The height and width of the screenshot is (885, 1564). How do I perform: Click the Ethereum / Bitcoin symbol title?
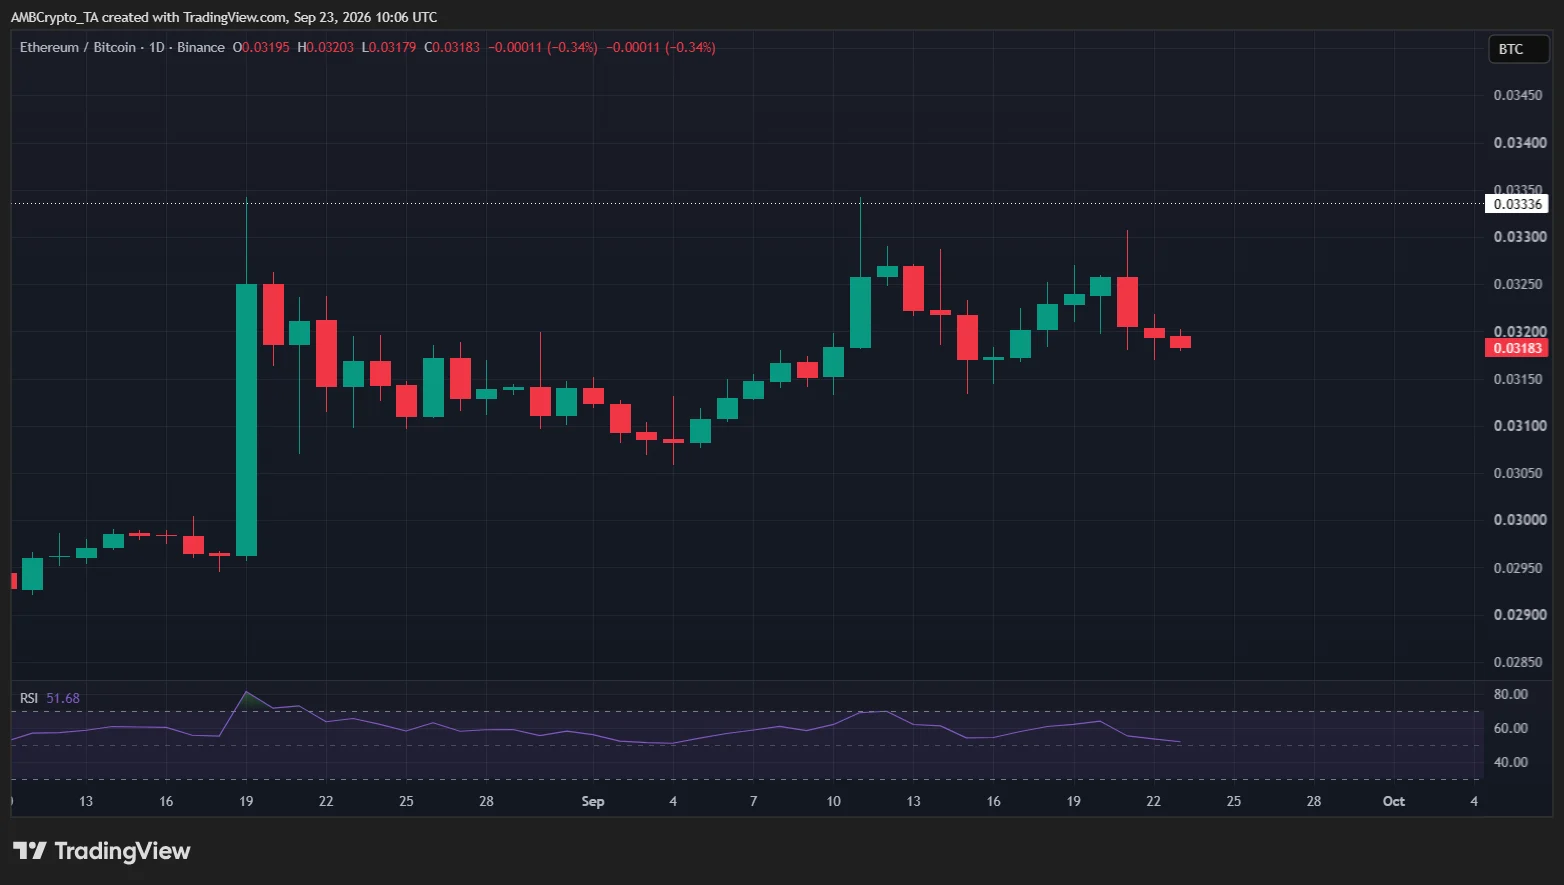click(78, 47)
